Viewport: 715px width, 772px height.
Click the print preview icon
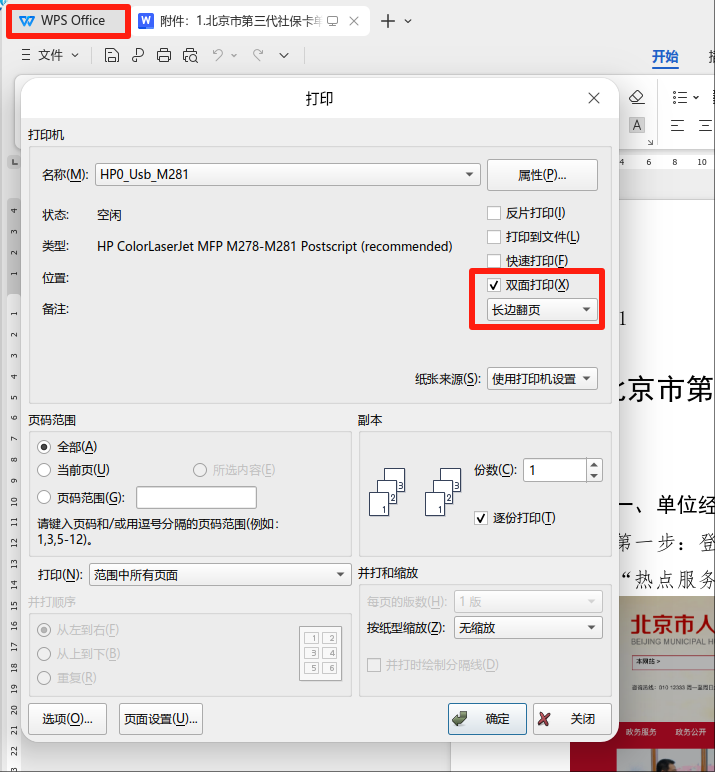pyautogui.click(x=191, y=55)
